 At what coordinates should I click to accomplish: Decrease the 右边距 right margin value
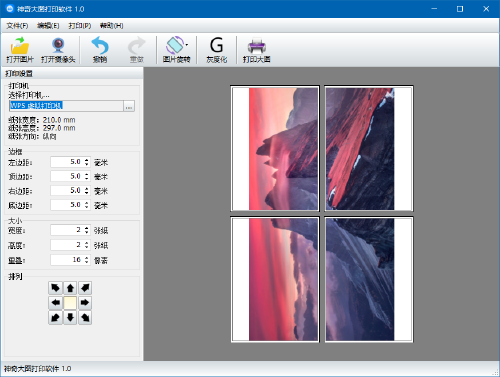pyautogui.click(x=87, y=193)
